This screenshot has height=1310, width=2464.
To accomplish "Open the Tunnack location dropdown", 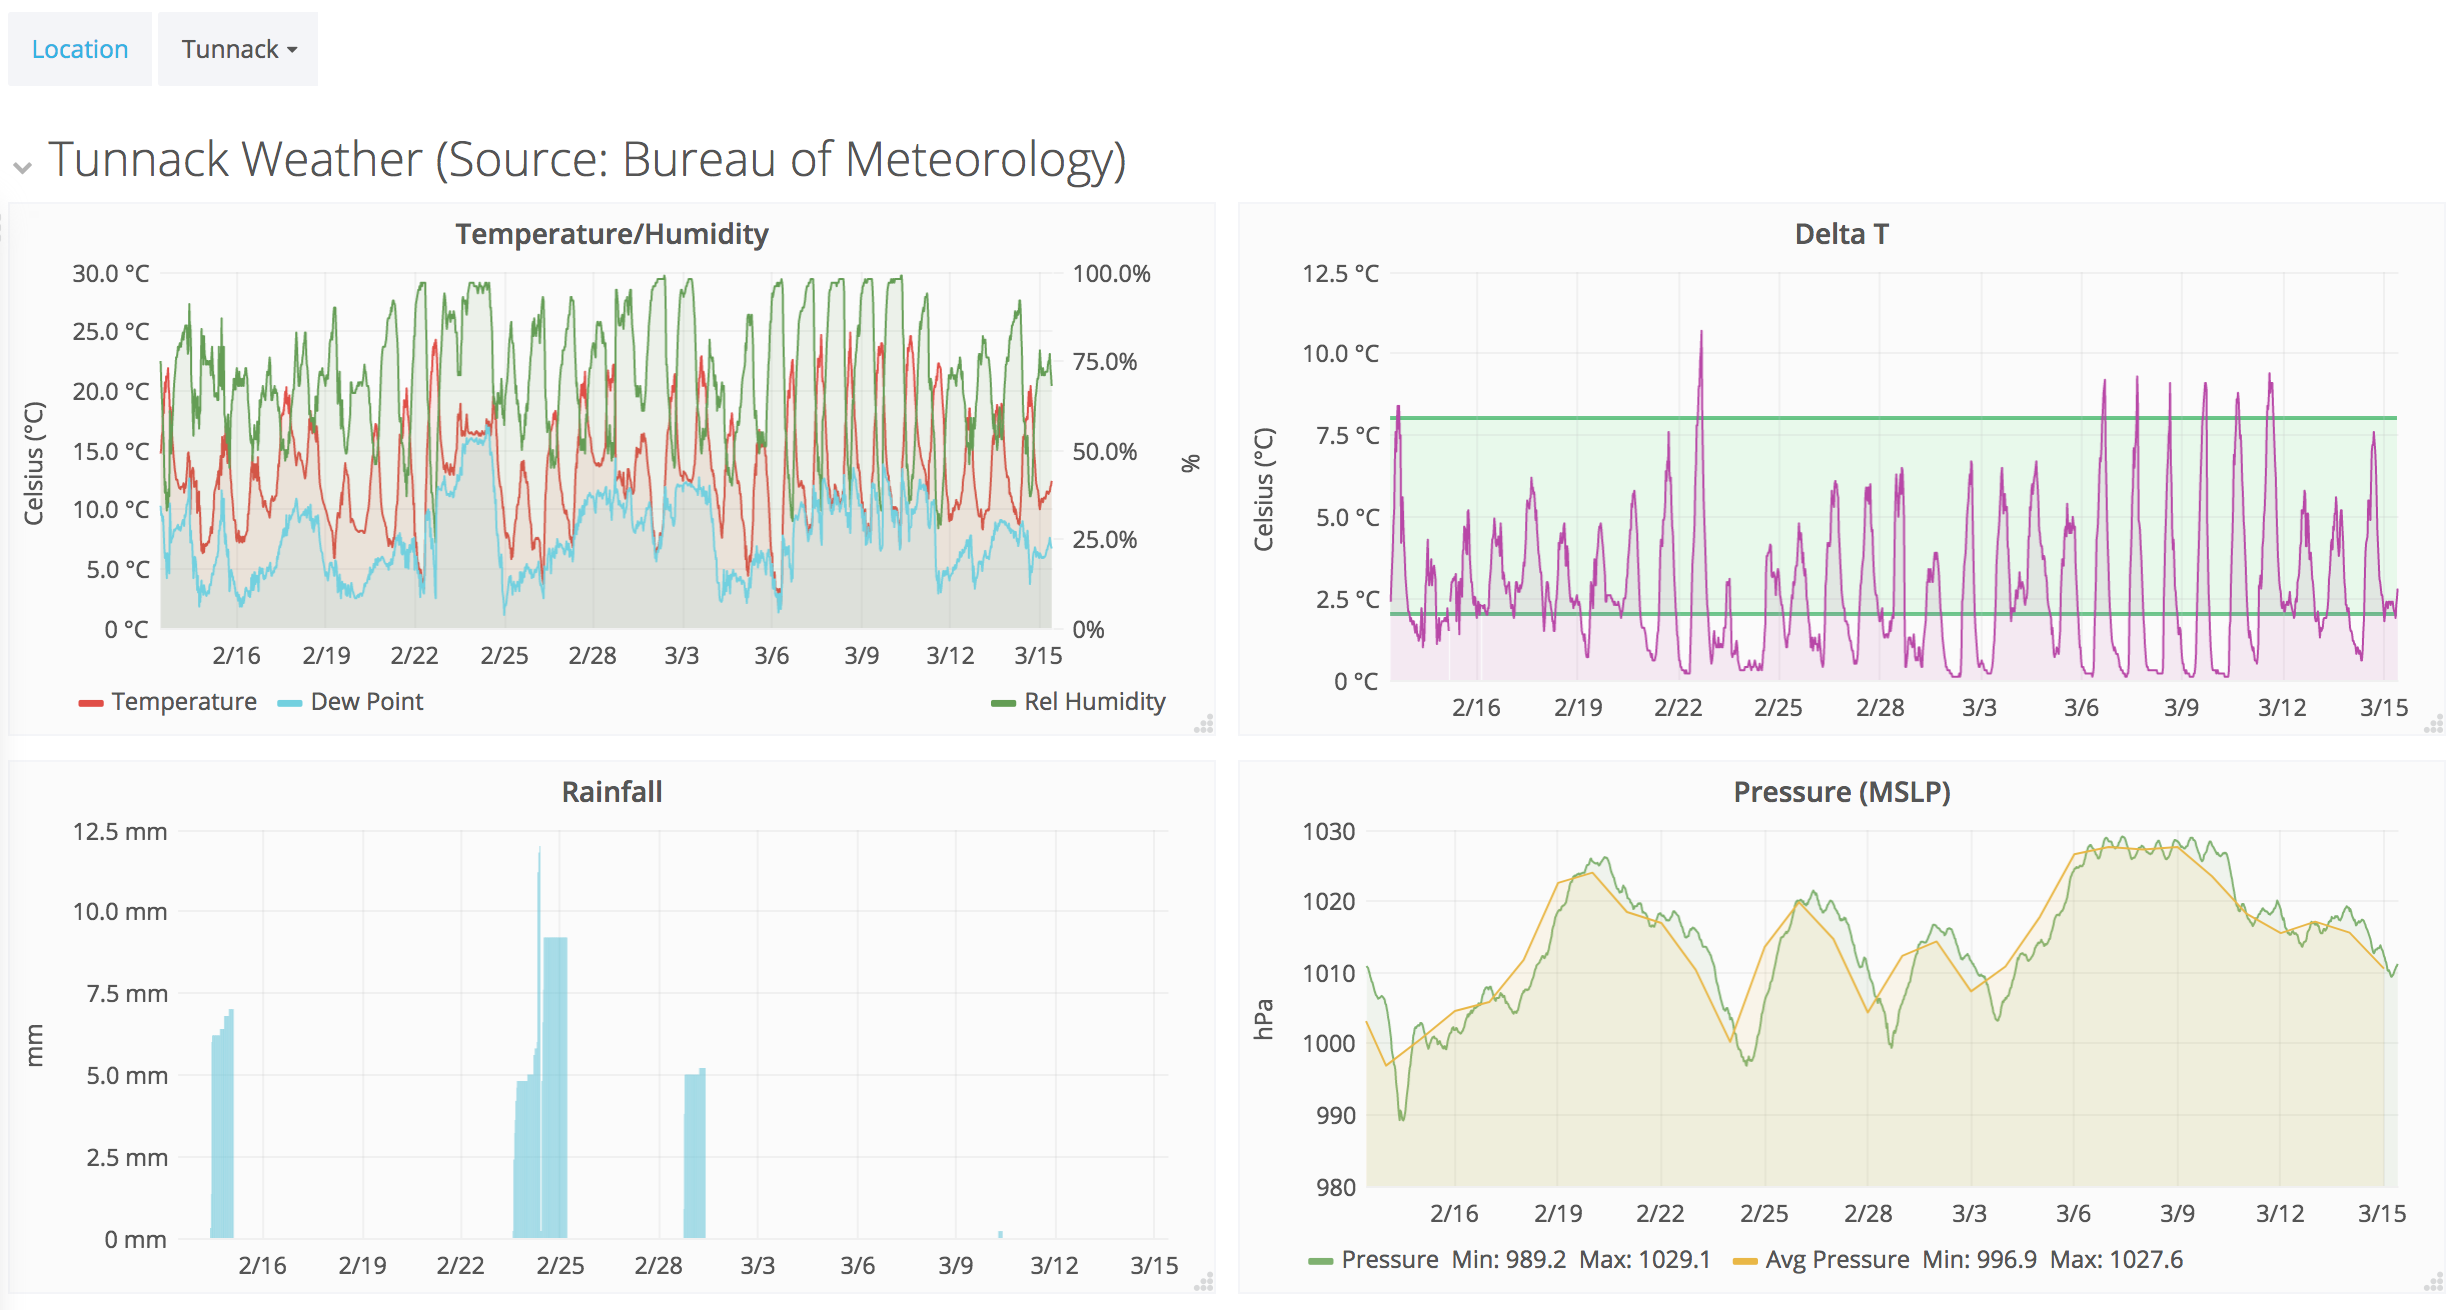I will click(238, 49).
